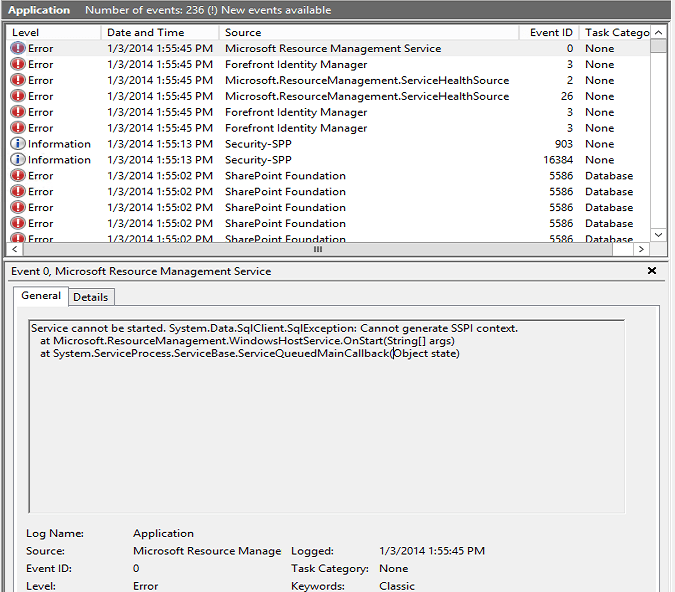The height and width of the screenshot is (592, 675).
Task: Click Logged value '1/3/2014 1:55:45 PM'
Action: click(432, 551)
